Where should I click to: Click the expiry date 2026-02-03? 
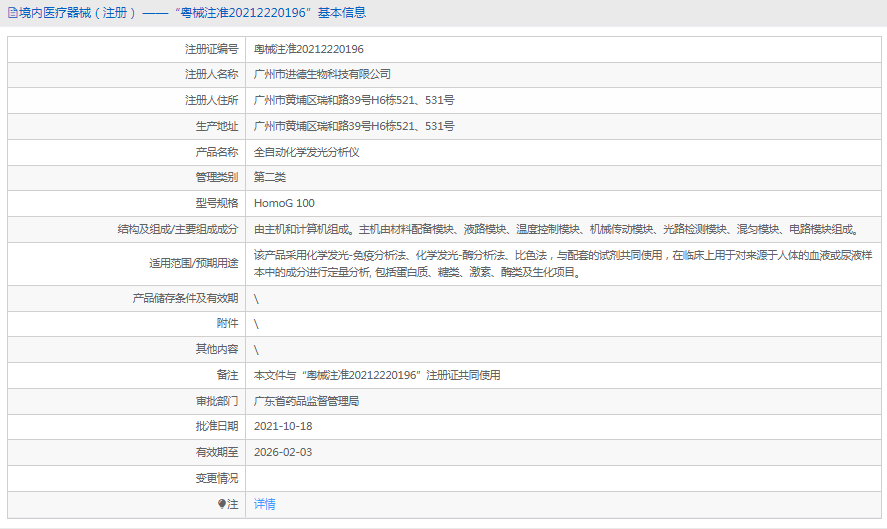283,452
